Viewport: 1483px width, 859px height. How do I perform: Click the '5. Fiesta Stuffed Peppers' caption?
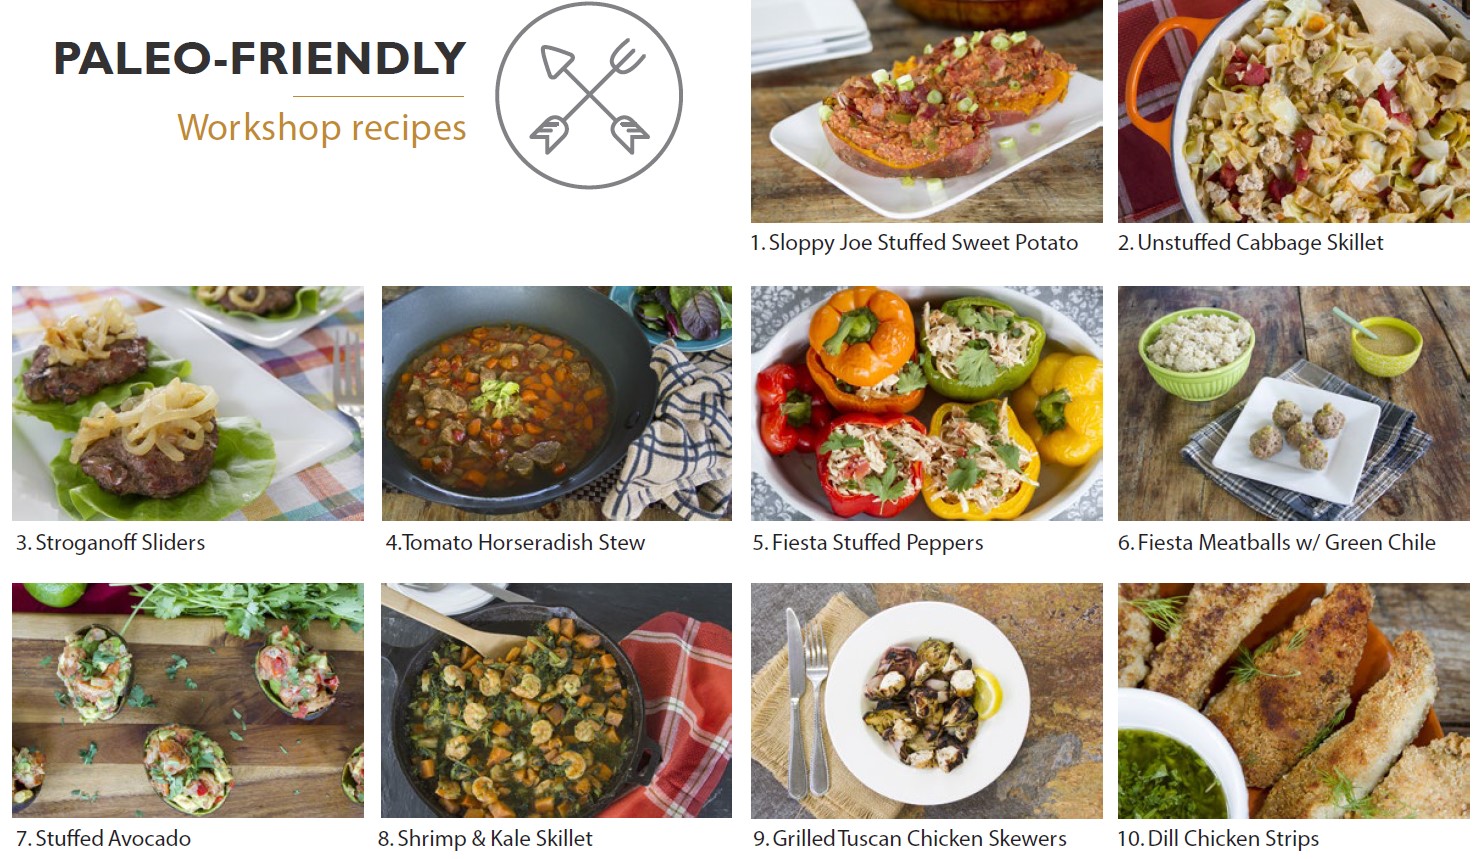(868, 543)
